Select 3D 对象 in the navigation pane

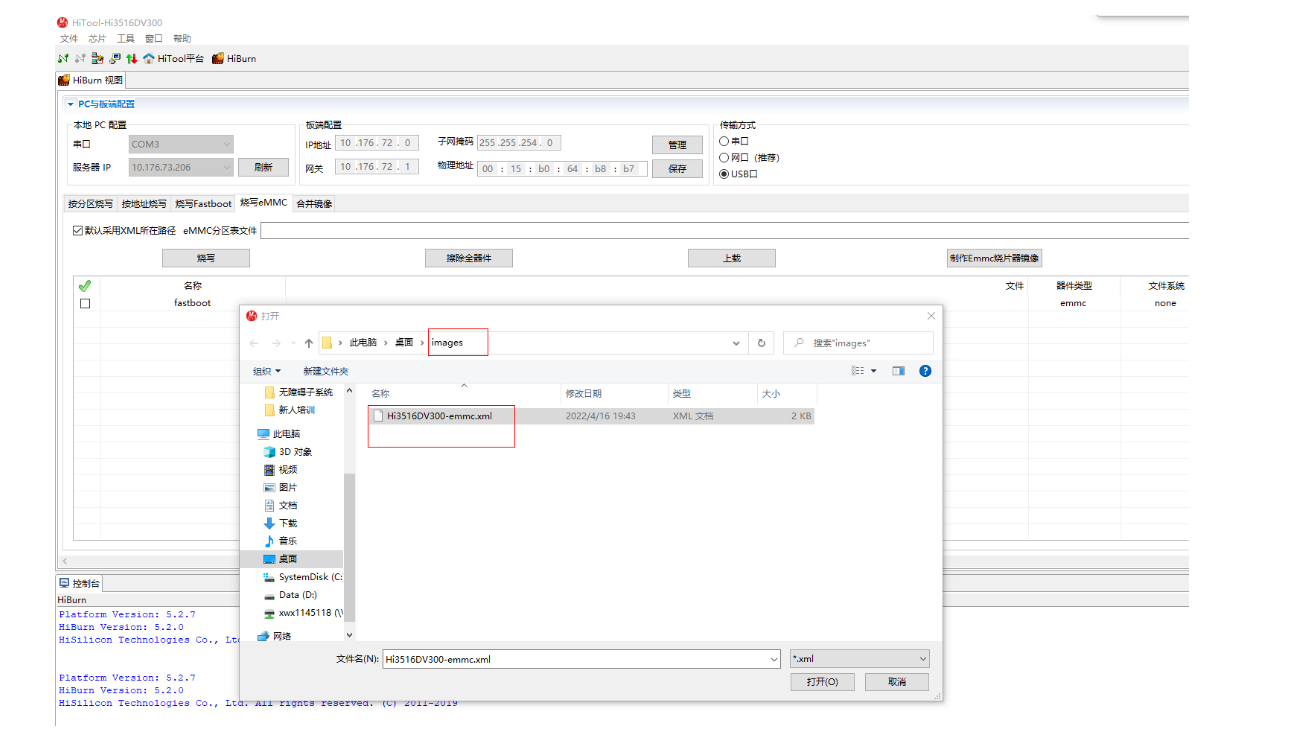pos(288,452)
